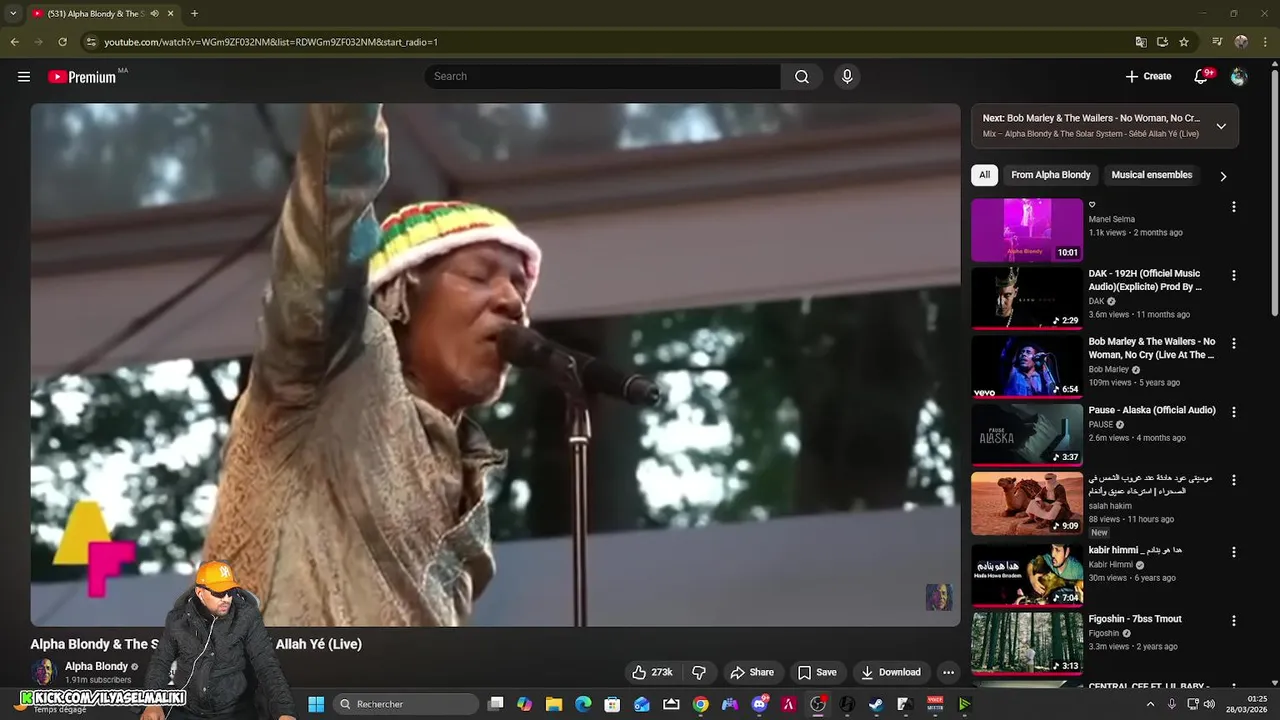Select the Musical ensembles chip
The image size is (1280, 720).
point(1152,175)
